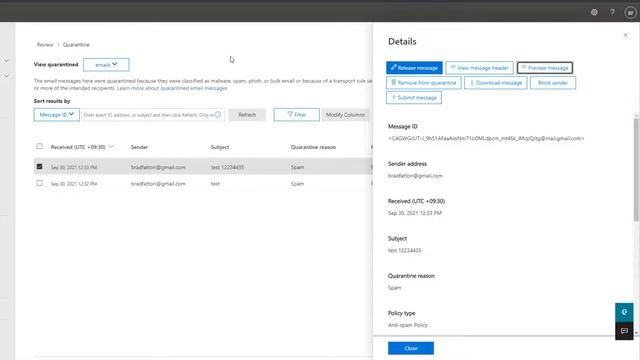Click the search ID or subject input field
Image resolution: width=640 pixels, height=360 pixels.
pos(153,115)
